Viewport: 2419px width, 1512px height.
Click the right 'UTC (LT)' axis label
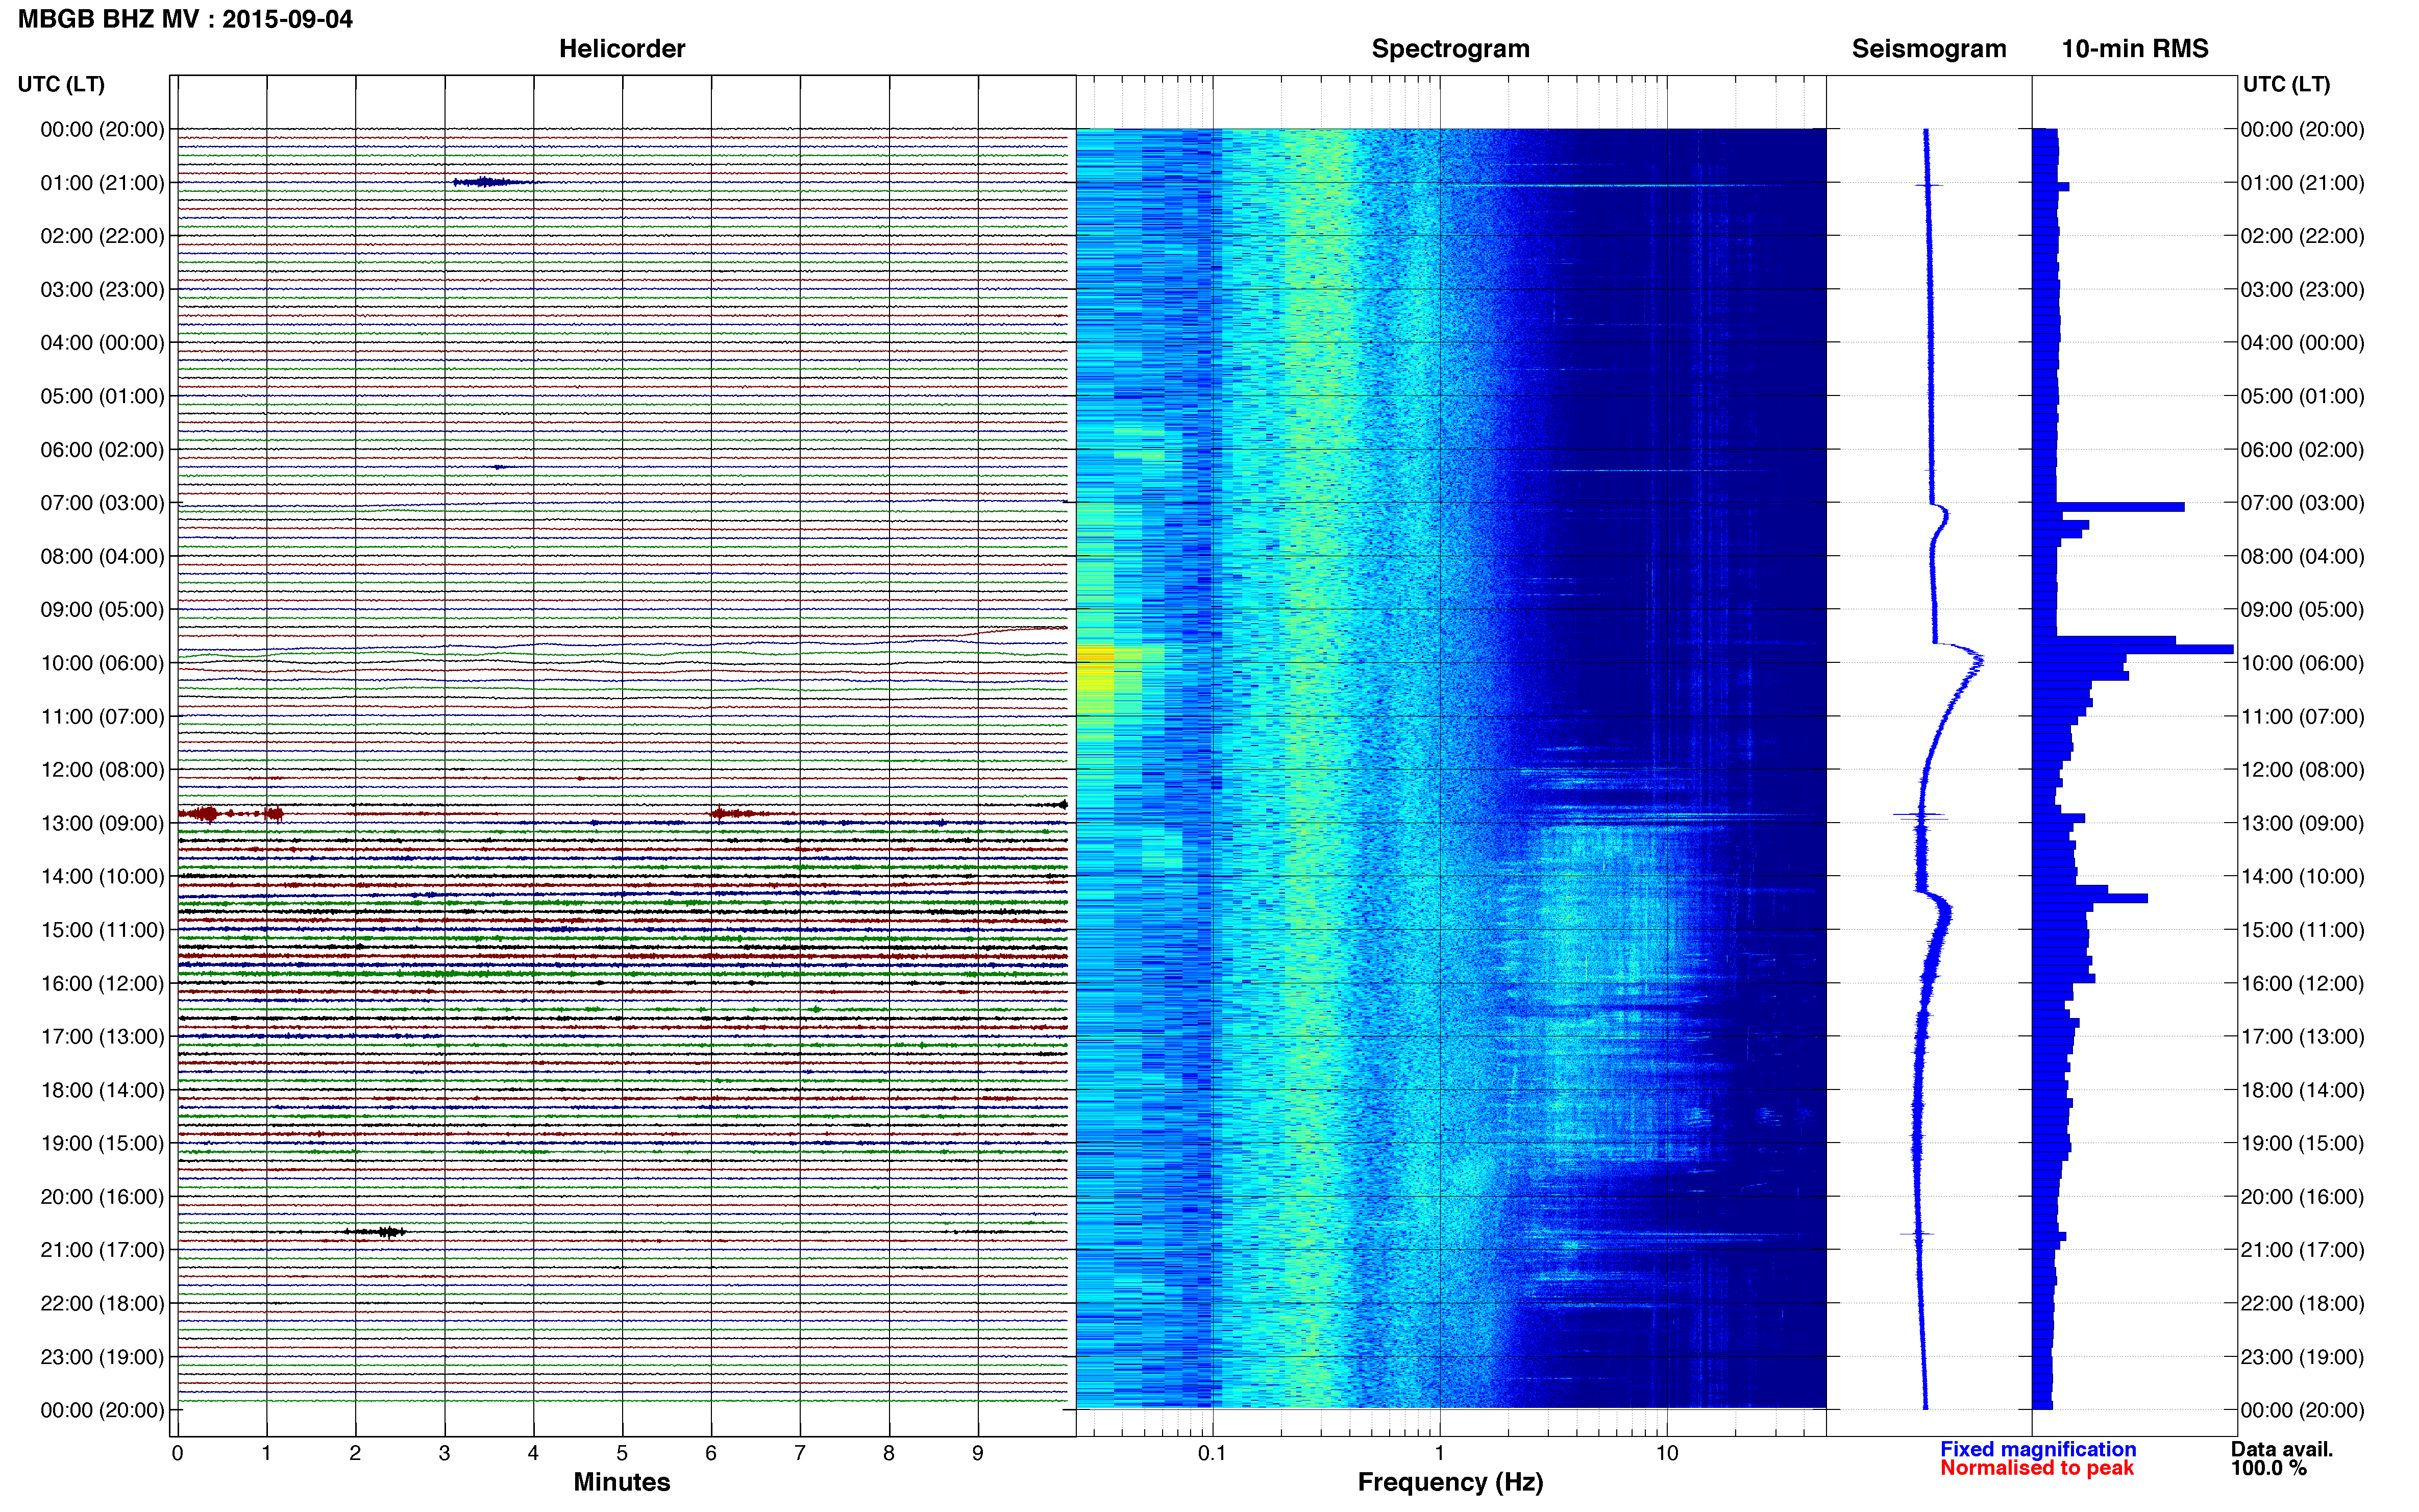(x=2286, y=84)
